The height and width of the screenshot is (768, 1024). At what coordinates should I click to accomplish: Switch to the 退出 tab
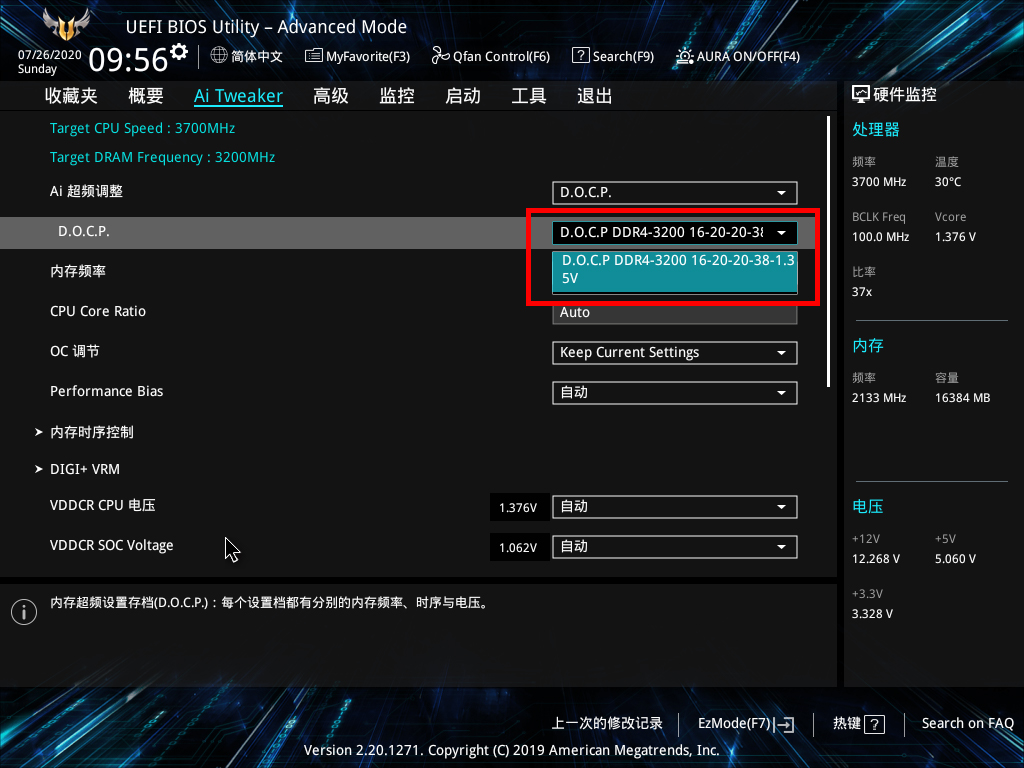[x=594, y=96]
